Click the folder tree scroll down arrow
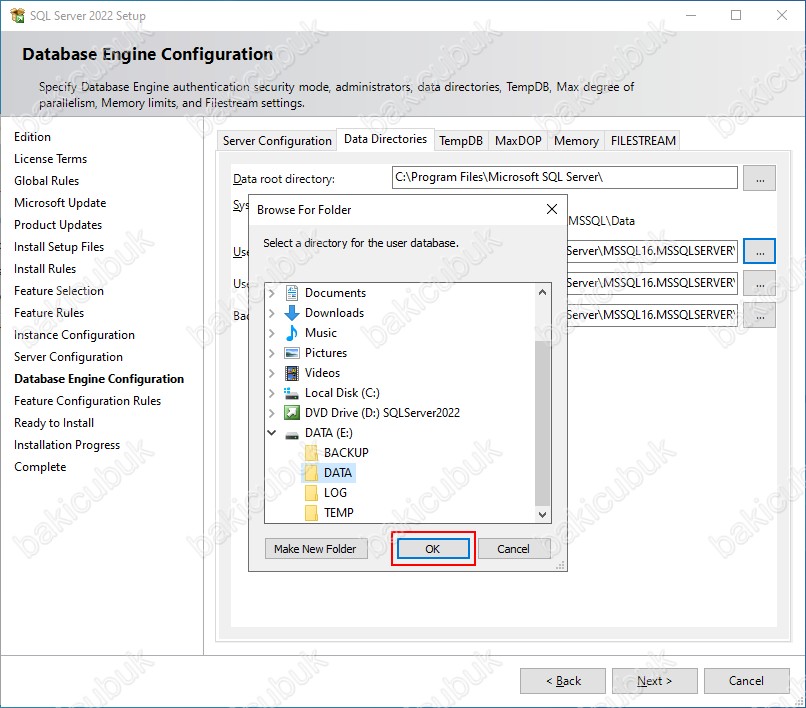This screenshot has height=708, width=806. pos(542,514)
